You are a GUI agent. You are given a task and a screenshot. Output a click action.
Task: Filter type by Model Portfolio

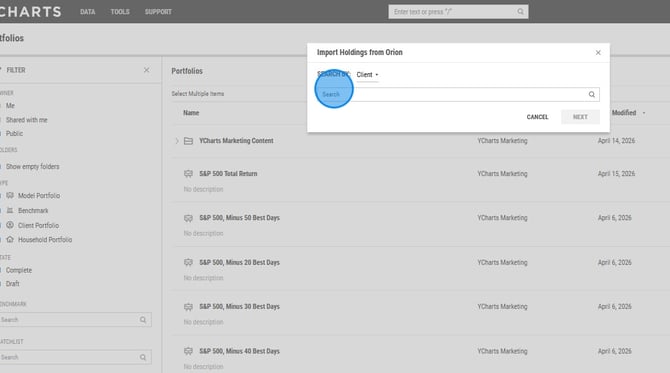coord(39,196)
